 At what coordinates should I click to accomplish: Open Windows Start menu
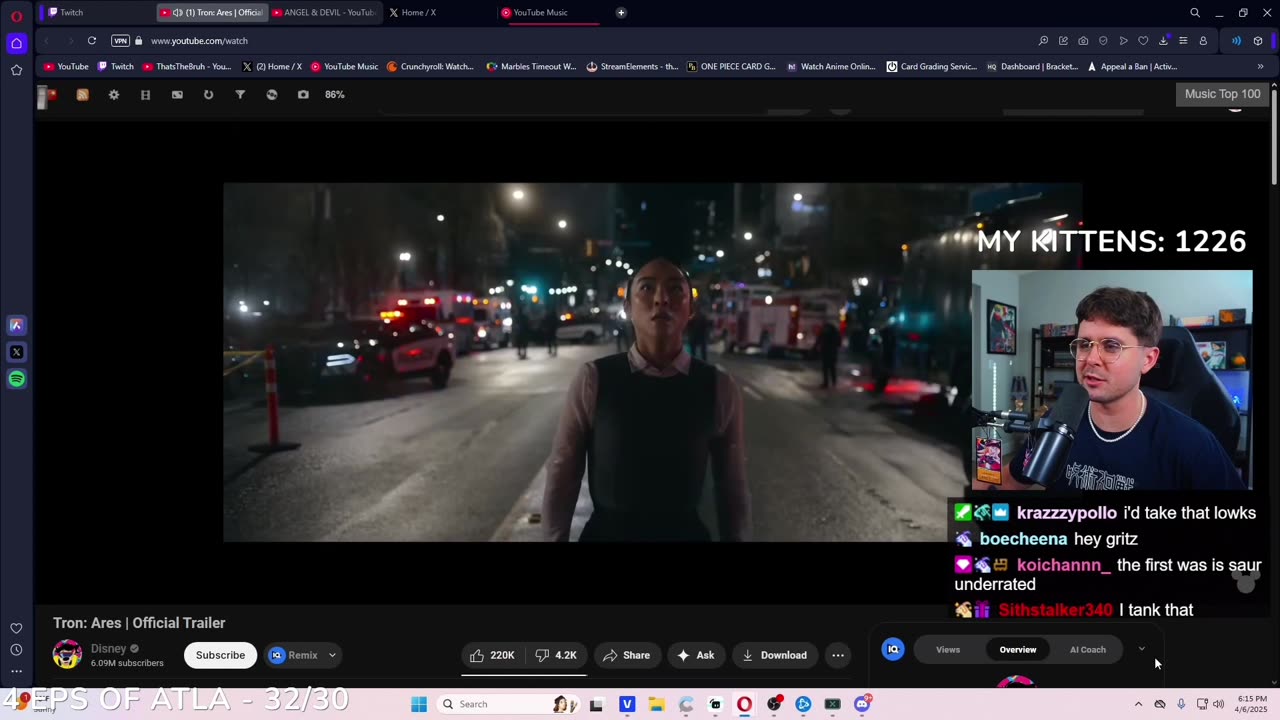419,704
